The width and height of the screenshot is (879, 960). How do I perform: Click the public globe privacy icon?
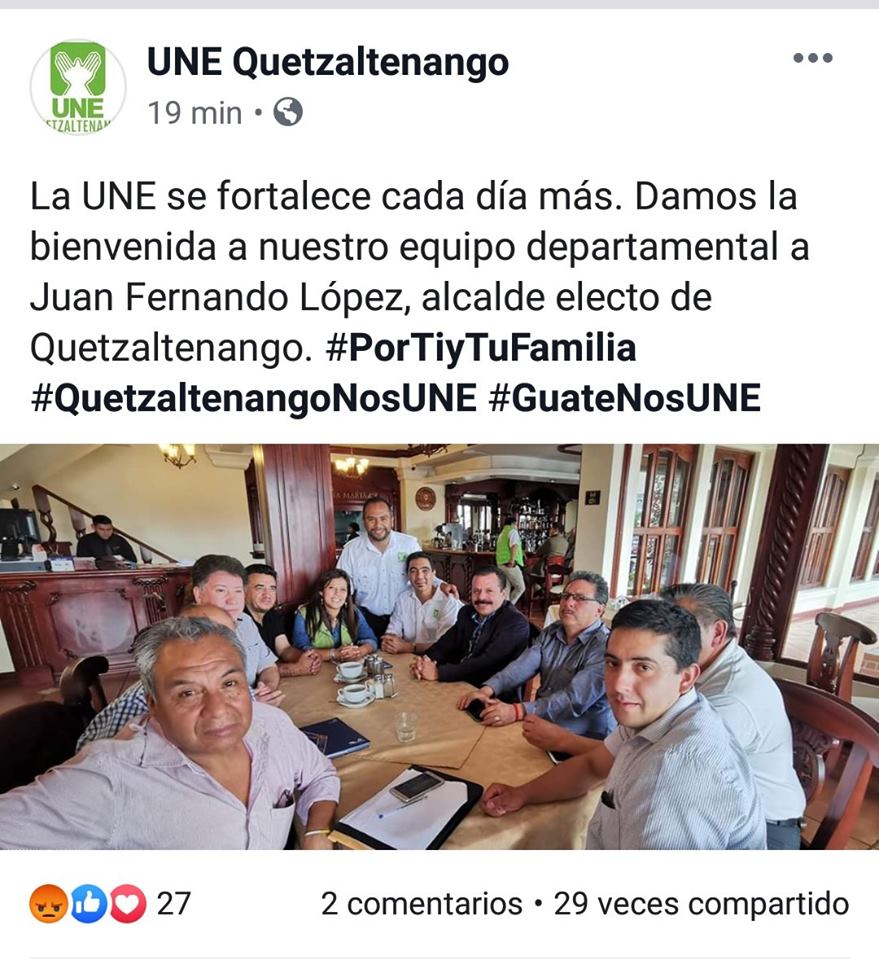pyautogui.click(x=288, y=112)
